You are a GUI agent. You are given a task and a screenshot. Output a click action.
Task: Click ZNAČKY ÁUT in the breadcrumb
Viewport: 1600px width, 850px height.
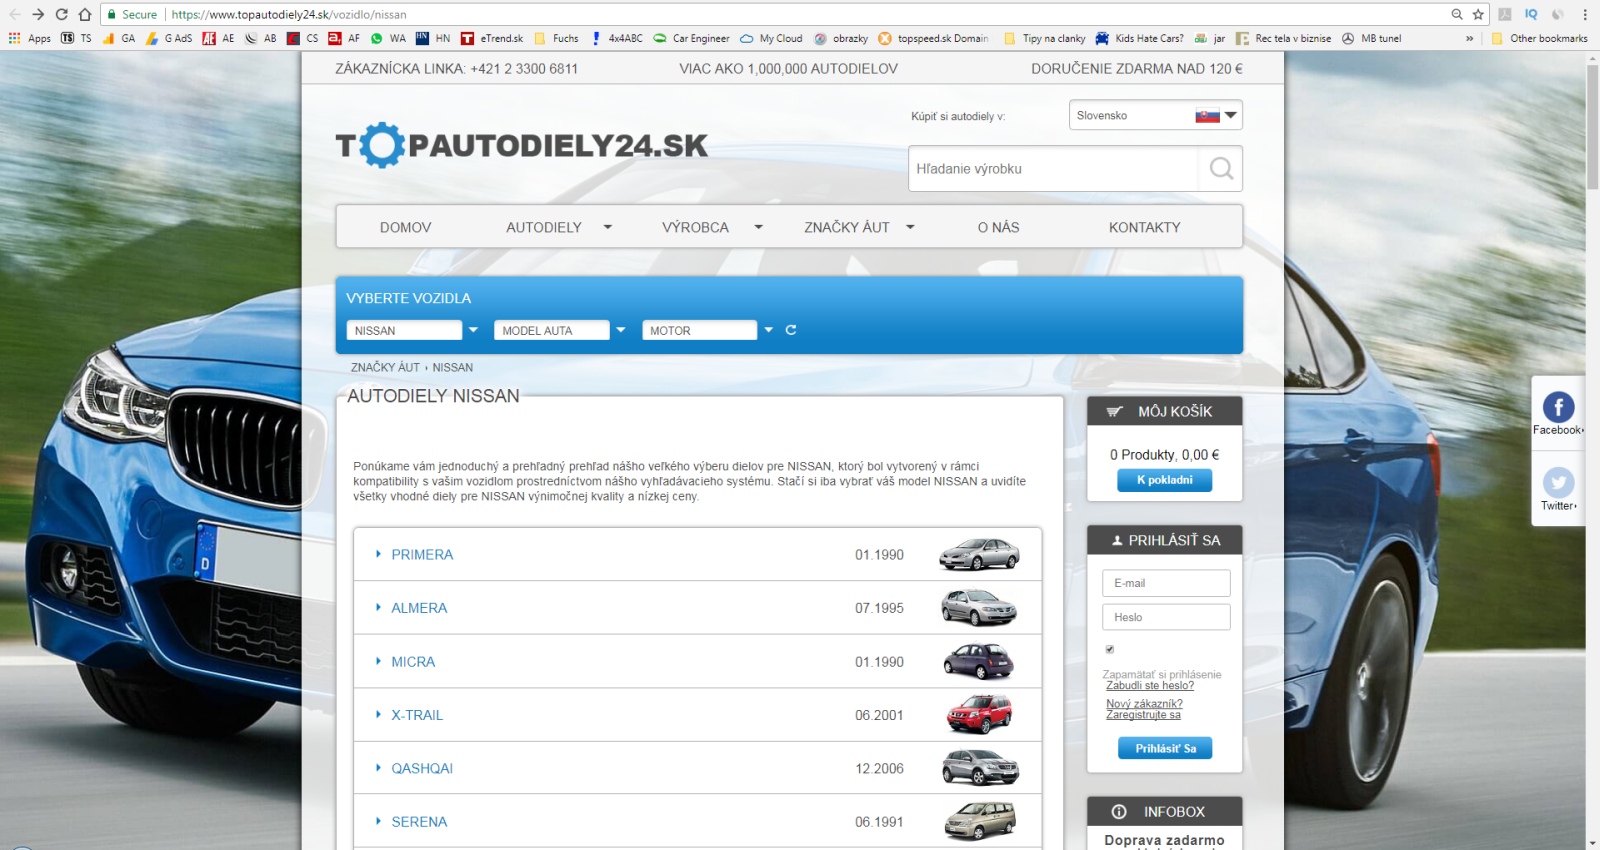[385, 367]
